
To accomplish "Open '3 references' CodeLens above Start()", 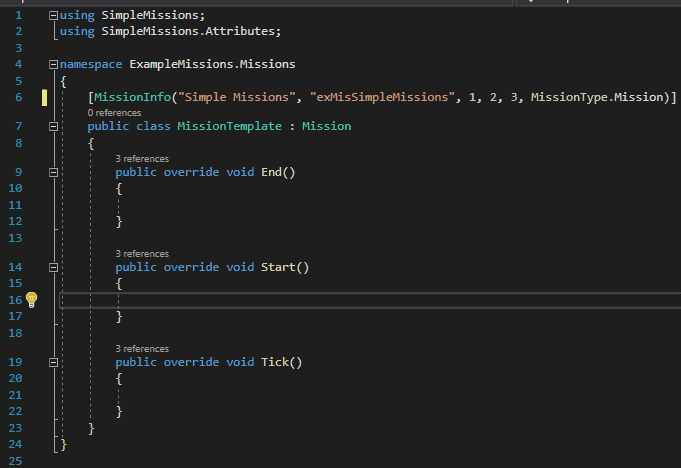I will pyautogui.click(x=142, y=254).
